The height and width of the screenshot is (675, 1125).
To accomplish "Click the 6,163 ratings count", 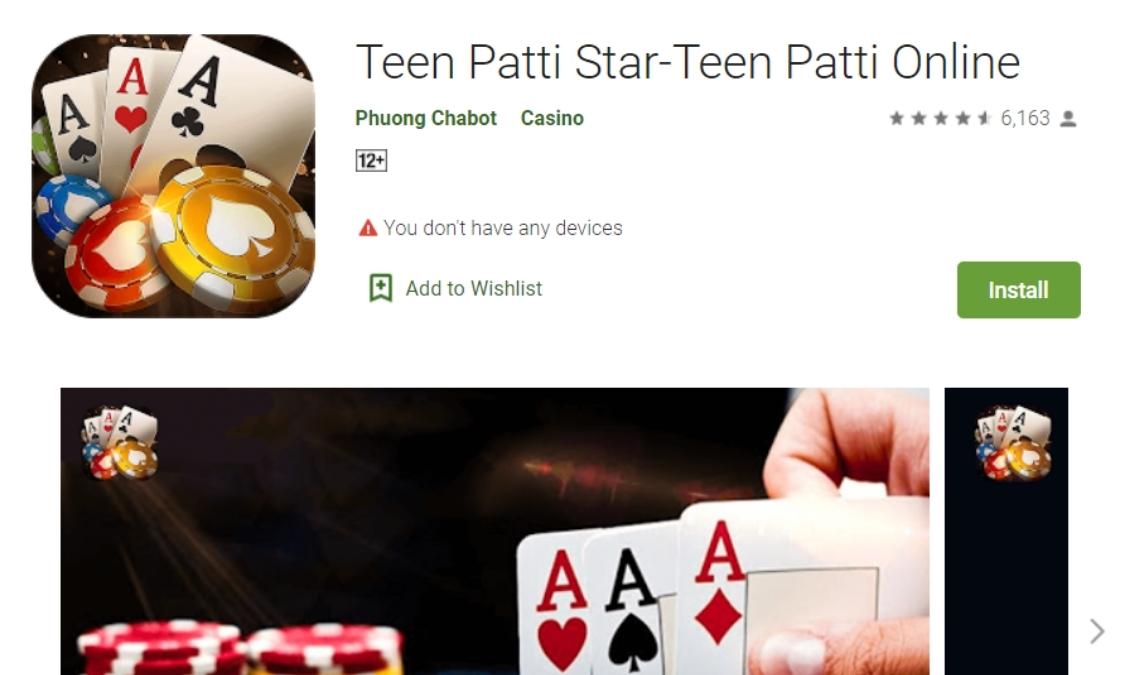I will pyautogui.click(x=1025, y=118).
